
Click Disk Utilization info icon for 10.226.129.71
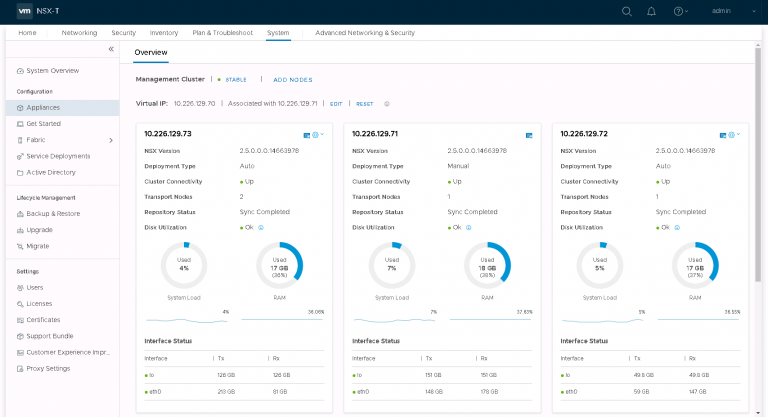pyautogui.click(x=469, y=227)
